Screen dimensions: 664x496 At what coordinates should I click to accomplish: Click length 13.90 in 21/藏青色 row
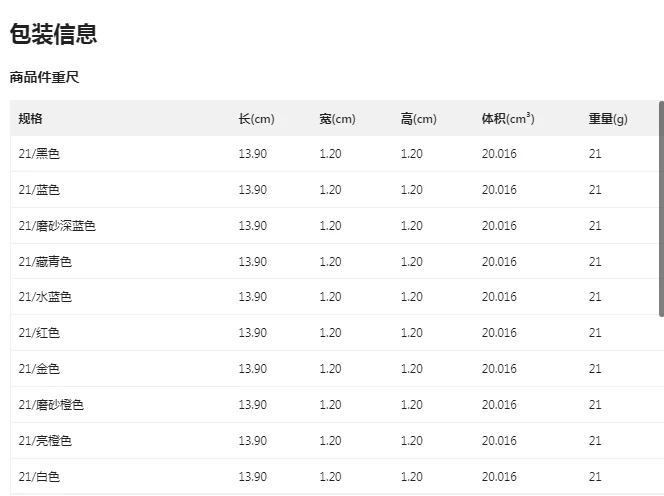(253, 262)
